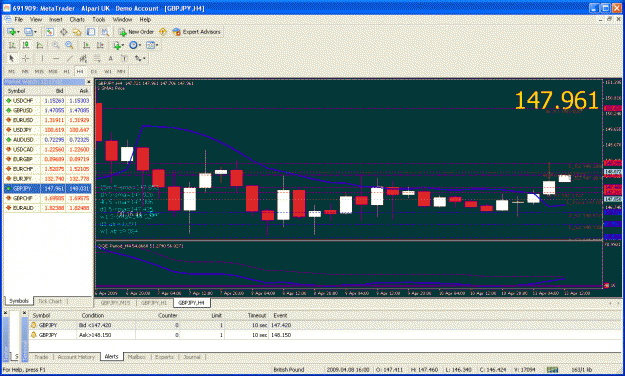This screenshot has height=376, width=625.
Task: Select the Crosshair tool
Action: click(x=26, y=59)
